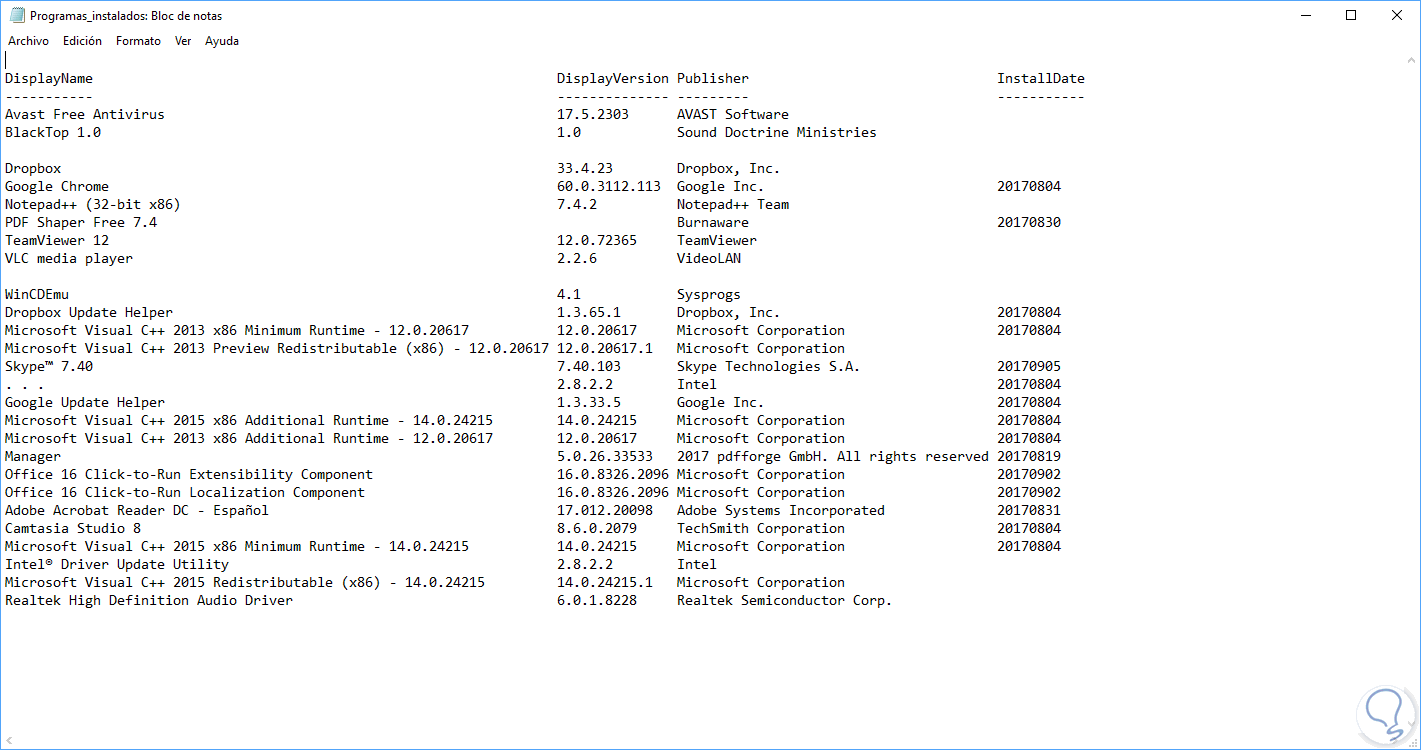Click the Camtasia Studio 8 entry
This screenshot has width=1421, height=750.
(x=73, y=528)
